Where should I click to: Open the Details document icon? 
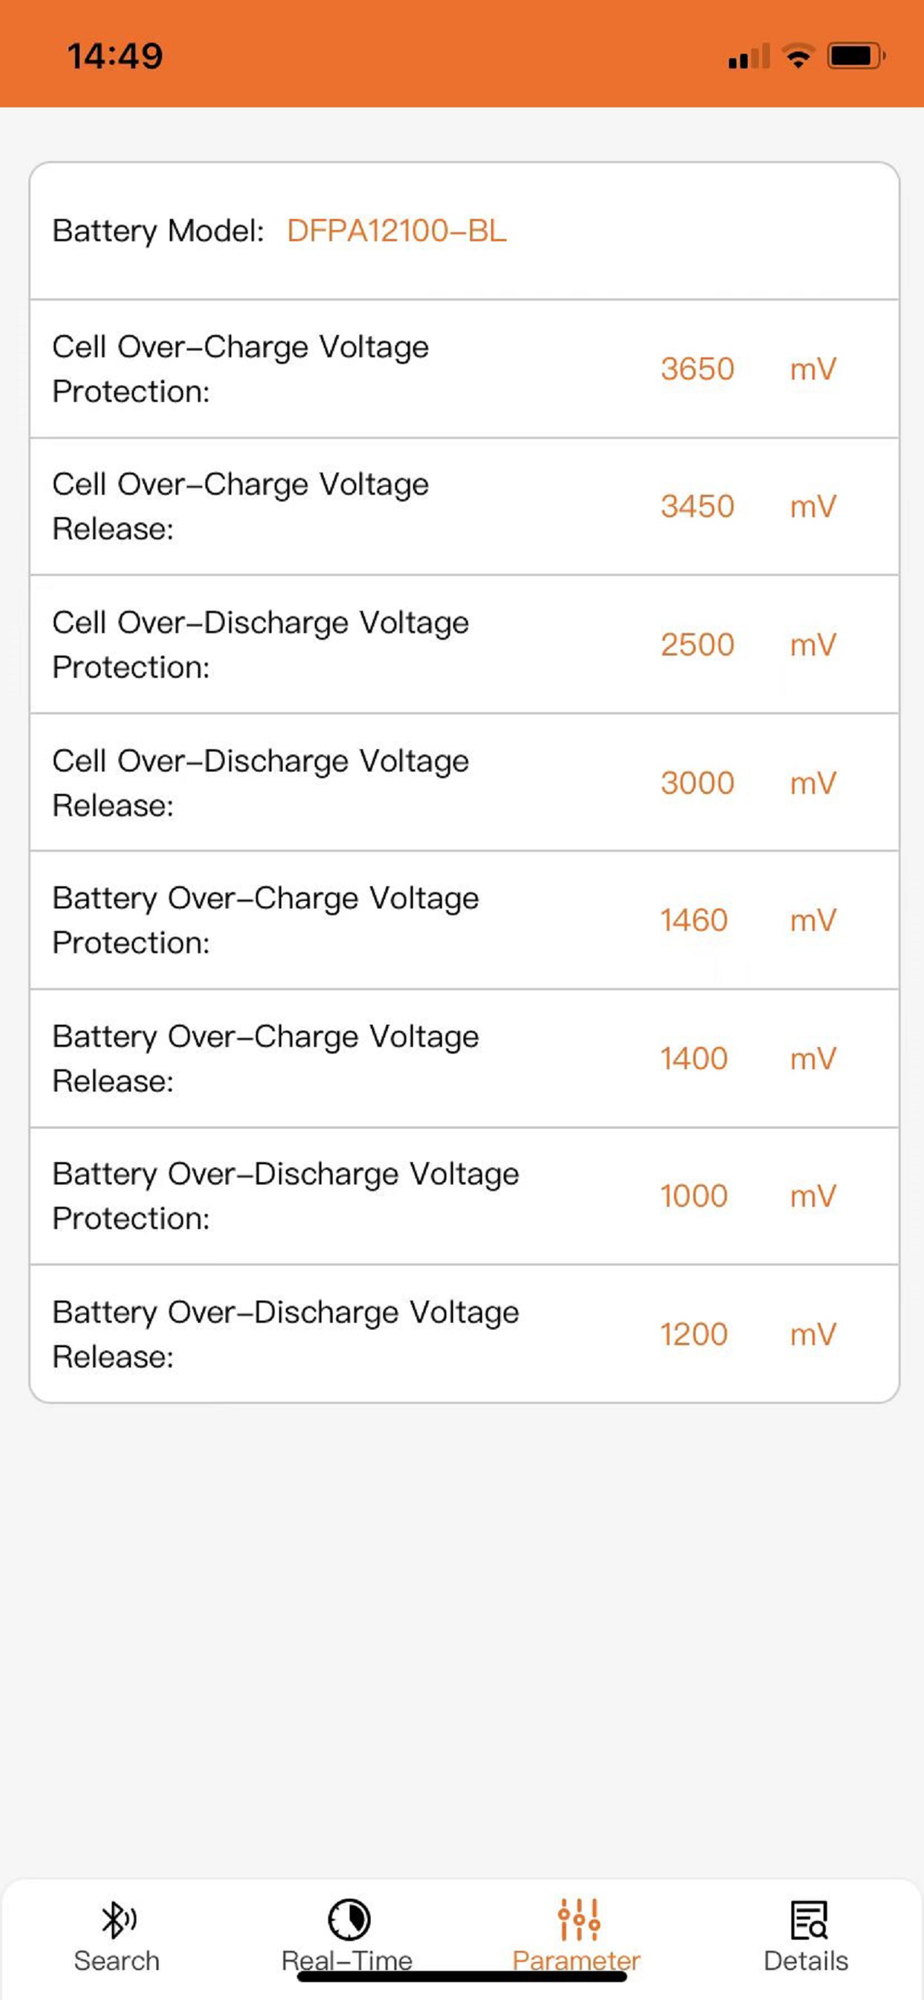[x=808, y=1918]
